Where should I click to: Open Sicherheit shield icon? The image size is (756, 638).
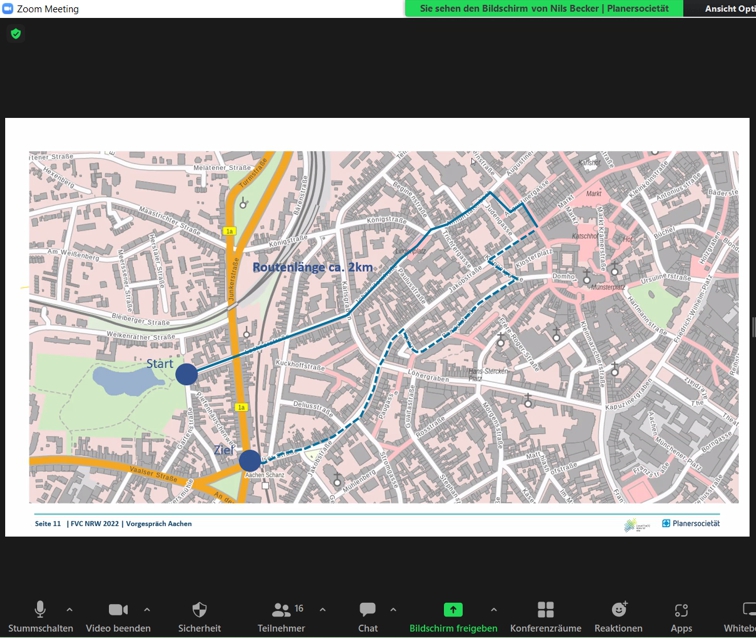pyautogui.click(x=199, y=610)
